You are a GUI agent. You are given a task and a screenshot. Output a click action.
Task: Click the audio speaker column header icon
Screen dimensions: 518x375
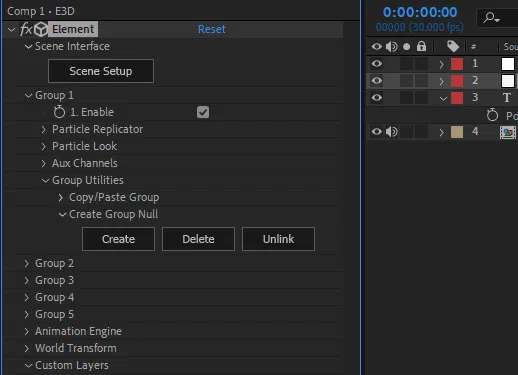point(392,46)
